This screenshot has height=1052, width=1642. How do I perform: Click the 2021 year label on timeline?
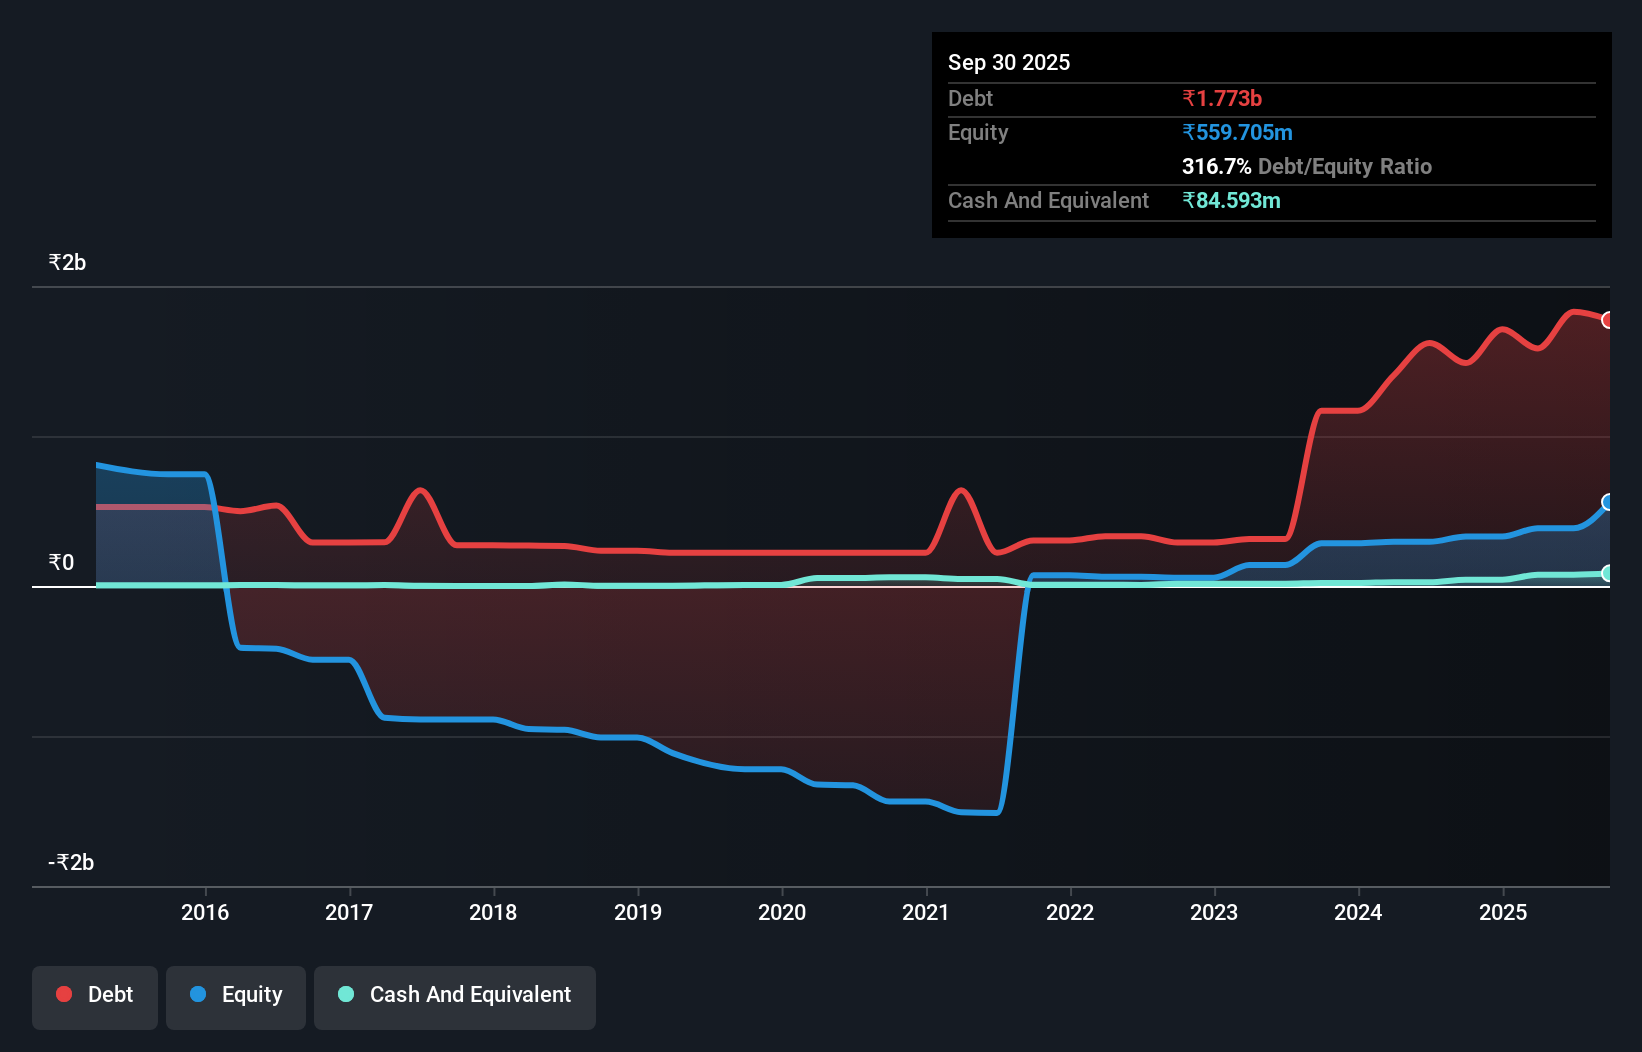pos(925,912)
